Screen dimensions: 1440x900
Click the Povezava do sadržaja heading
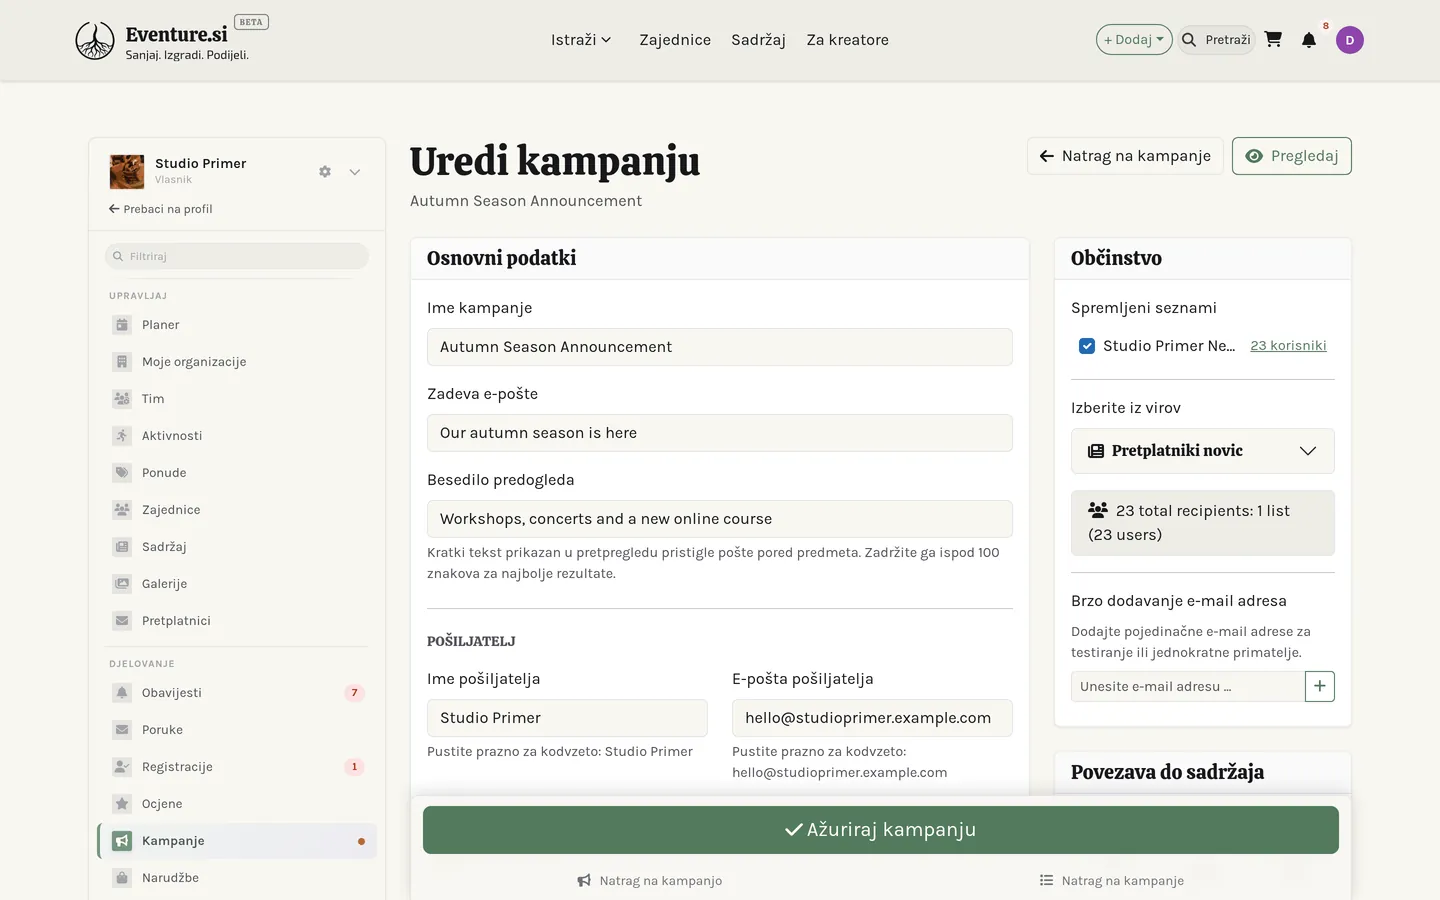tap(1167, 772)
